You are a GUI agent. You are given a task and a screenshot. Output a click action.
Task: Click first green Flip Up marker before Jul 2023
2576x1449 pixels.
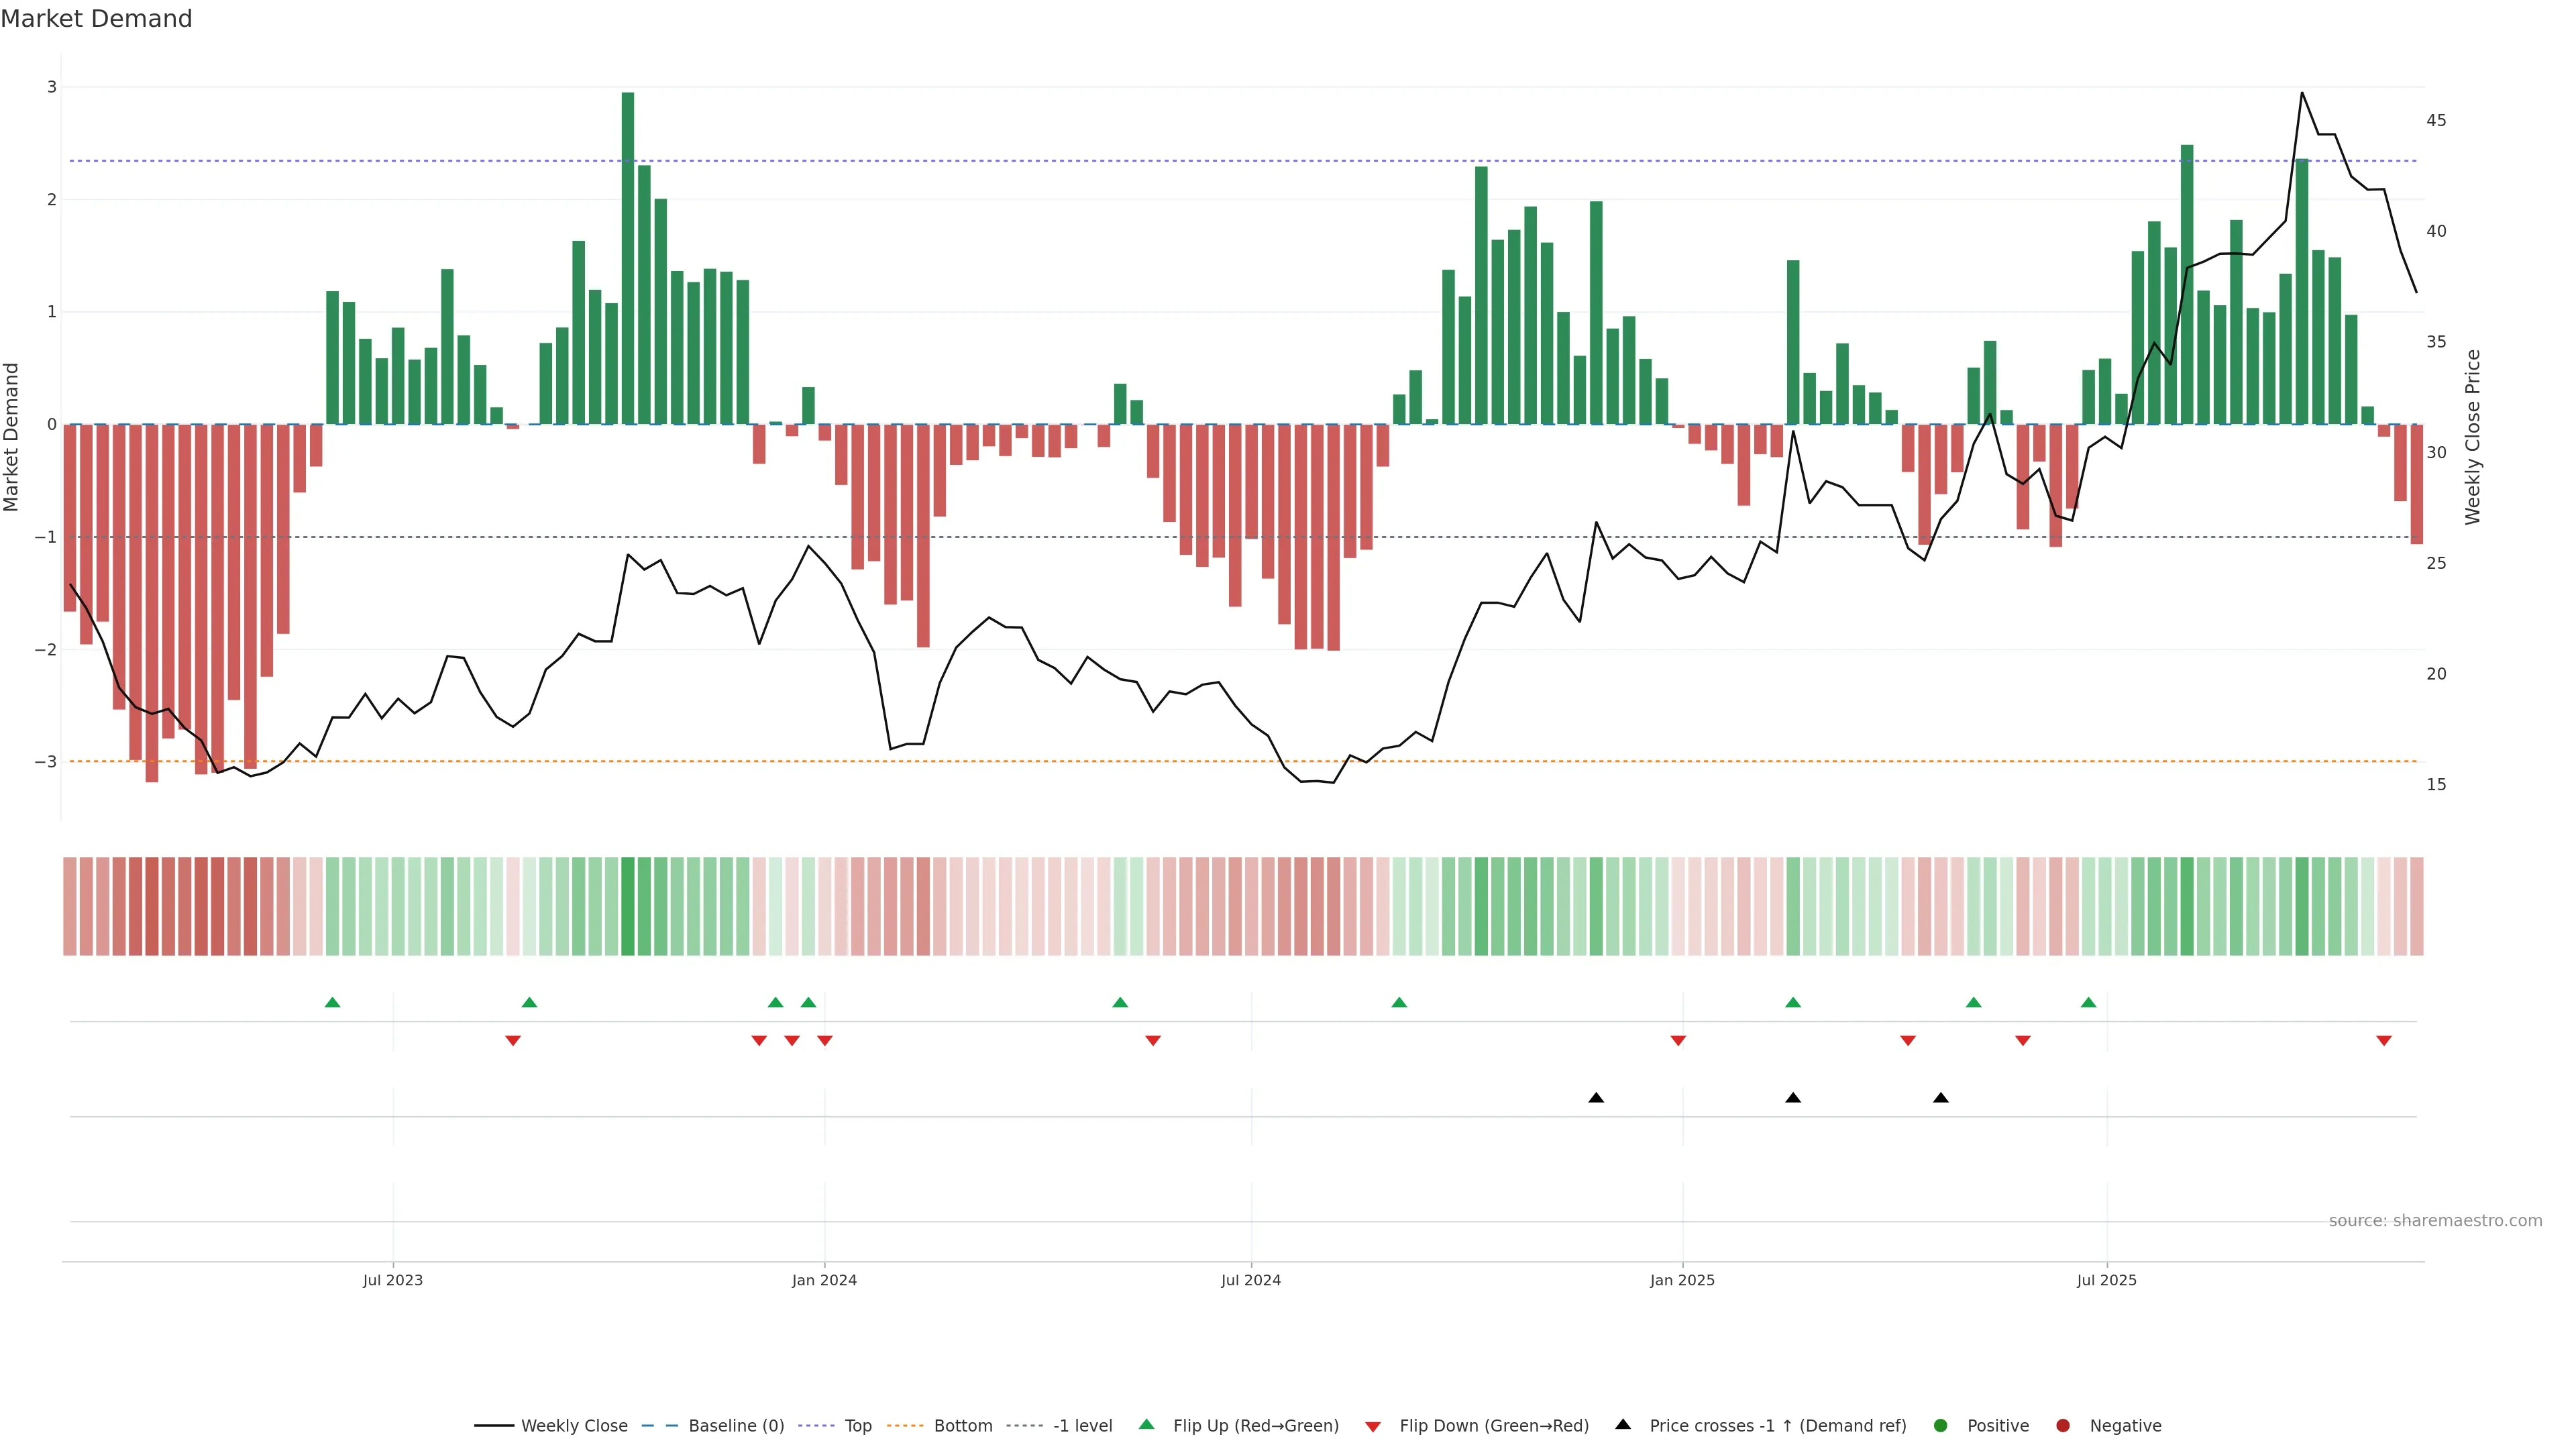tap(333, 1002)
